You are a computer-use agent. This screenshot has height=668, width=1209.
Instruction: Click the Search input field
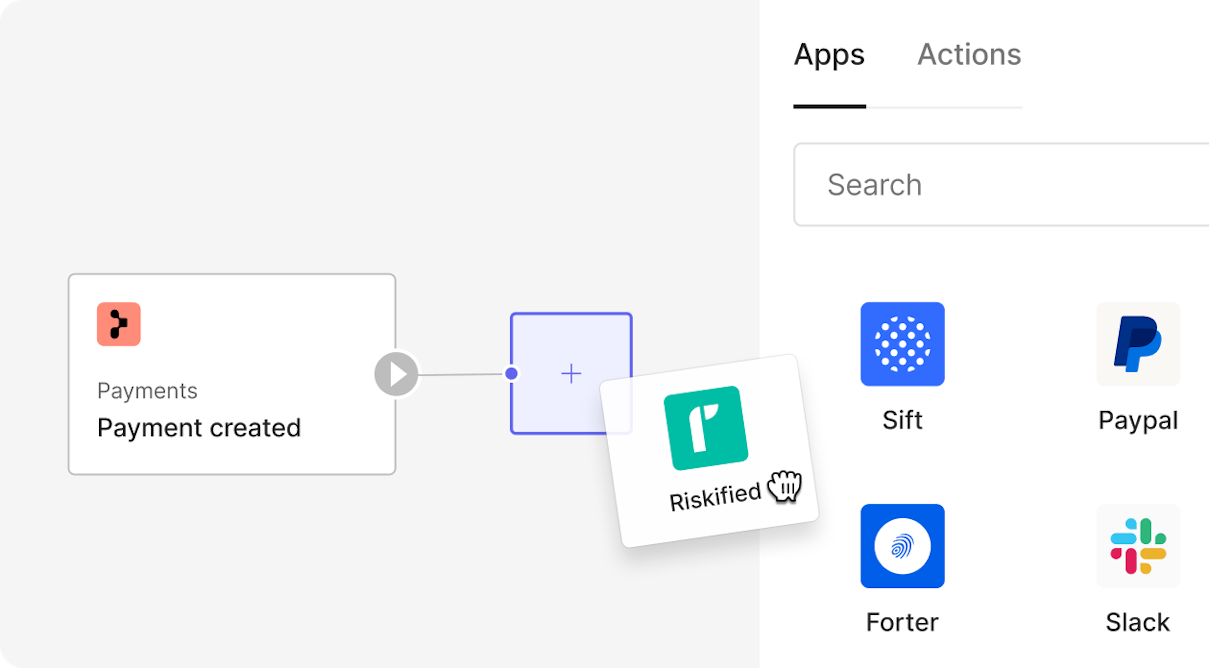coord(1001,185)
